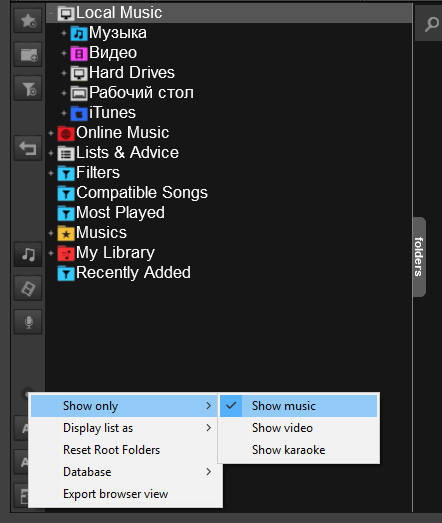Click the add favorite folder star icon

28,21
